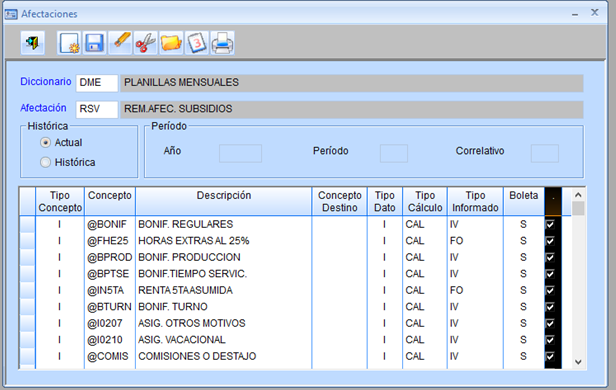Viewport: 616px width, 390px height.
Task: Print with the printer icon
Action: point(222,43)
